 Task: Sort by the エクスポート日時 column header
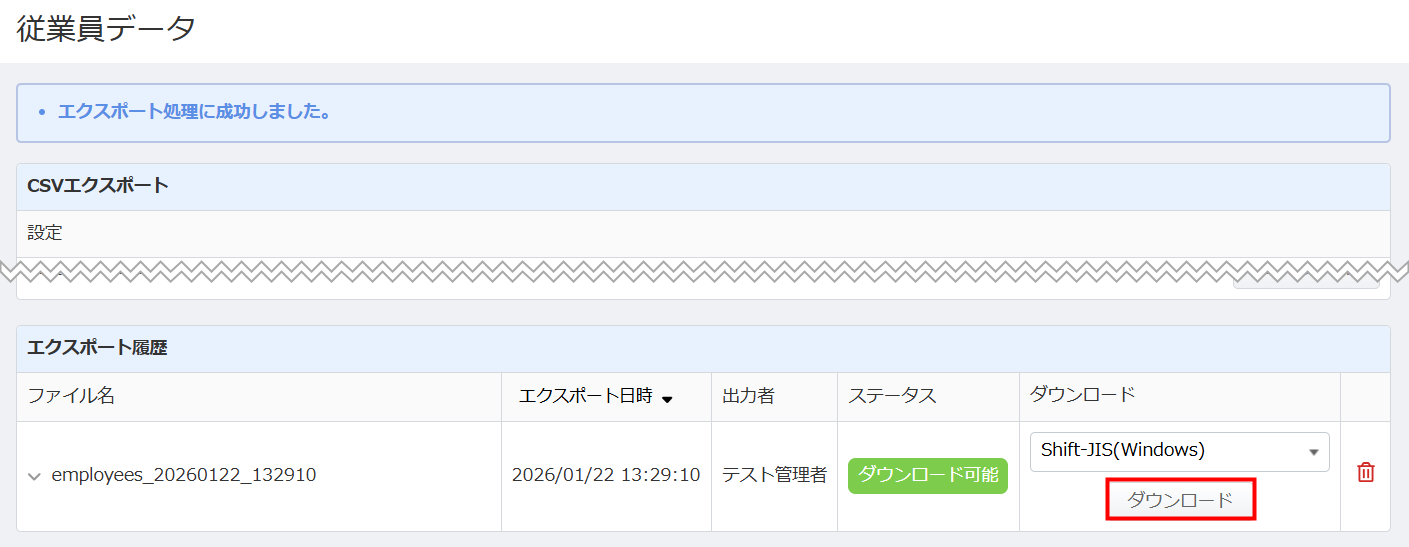585,396
